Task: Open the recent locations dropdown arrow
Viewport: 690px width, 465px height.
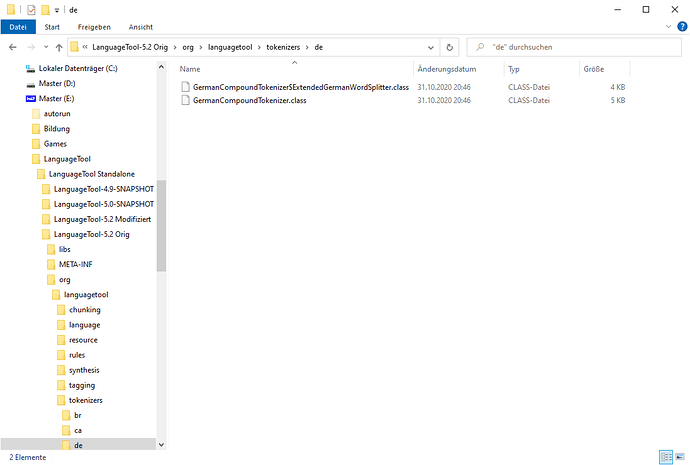Action: tap(45, 47)
